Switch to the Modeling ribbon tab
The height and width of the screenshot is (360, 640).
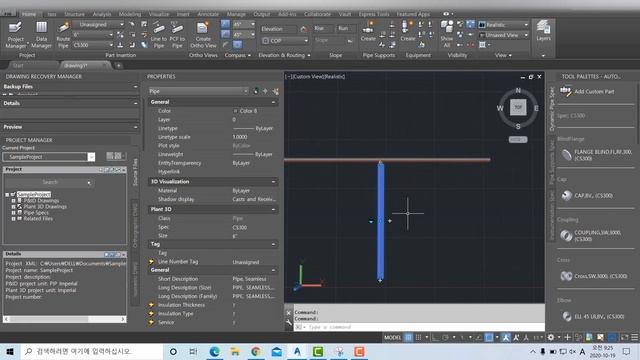(130, 14)
